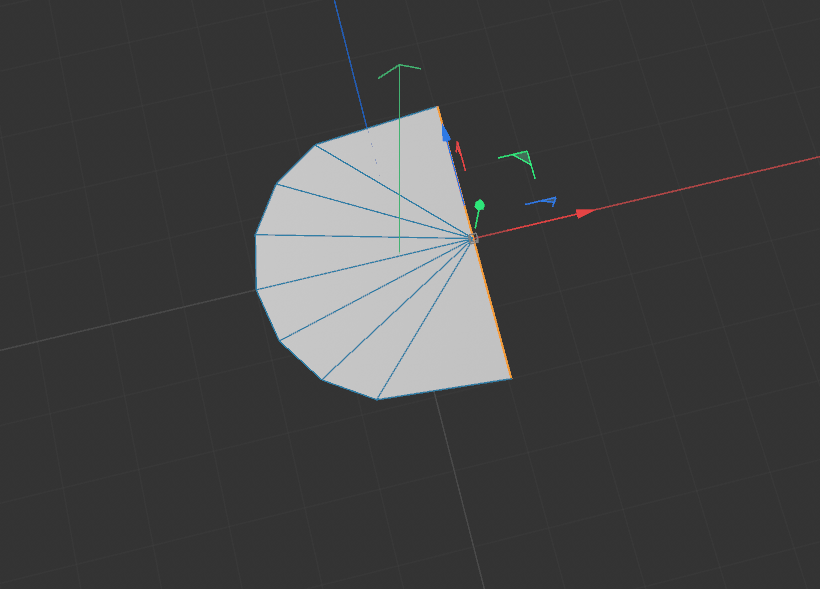This screenshot has width=820, height=589.
Task: Select the rim vertex on the horizontal spoke
Action: [255, 235]
